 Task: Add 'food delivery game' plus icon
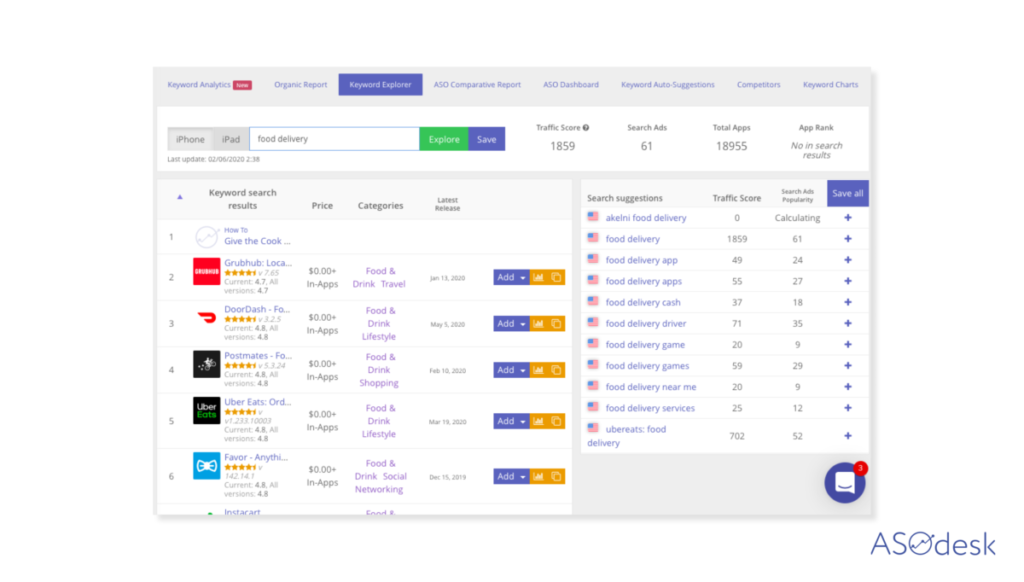point(848,344)
